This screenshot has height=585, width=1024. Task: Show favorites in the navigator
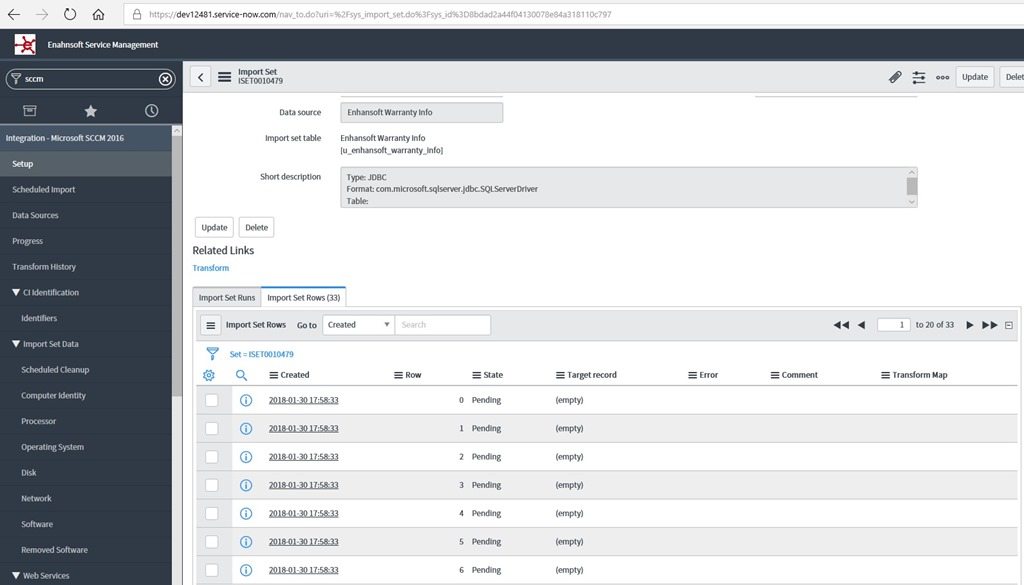click(x=91, y=110)
